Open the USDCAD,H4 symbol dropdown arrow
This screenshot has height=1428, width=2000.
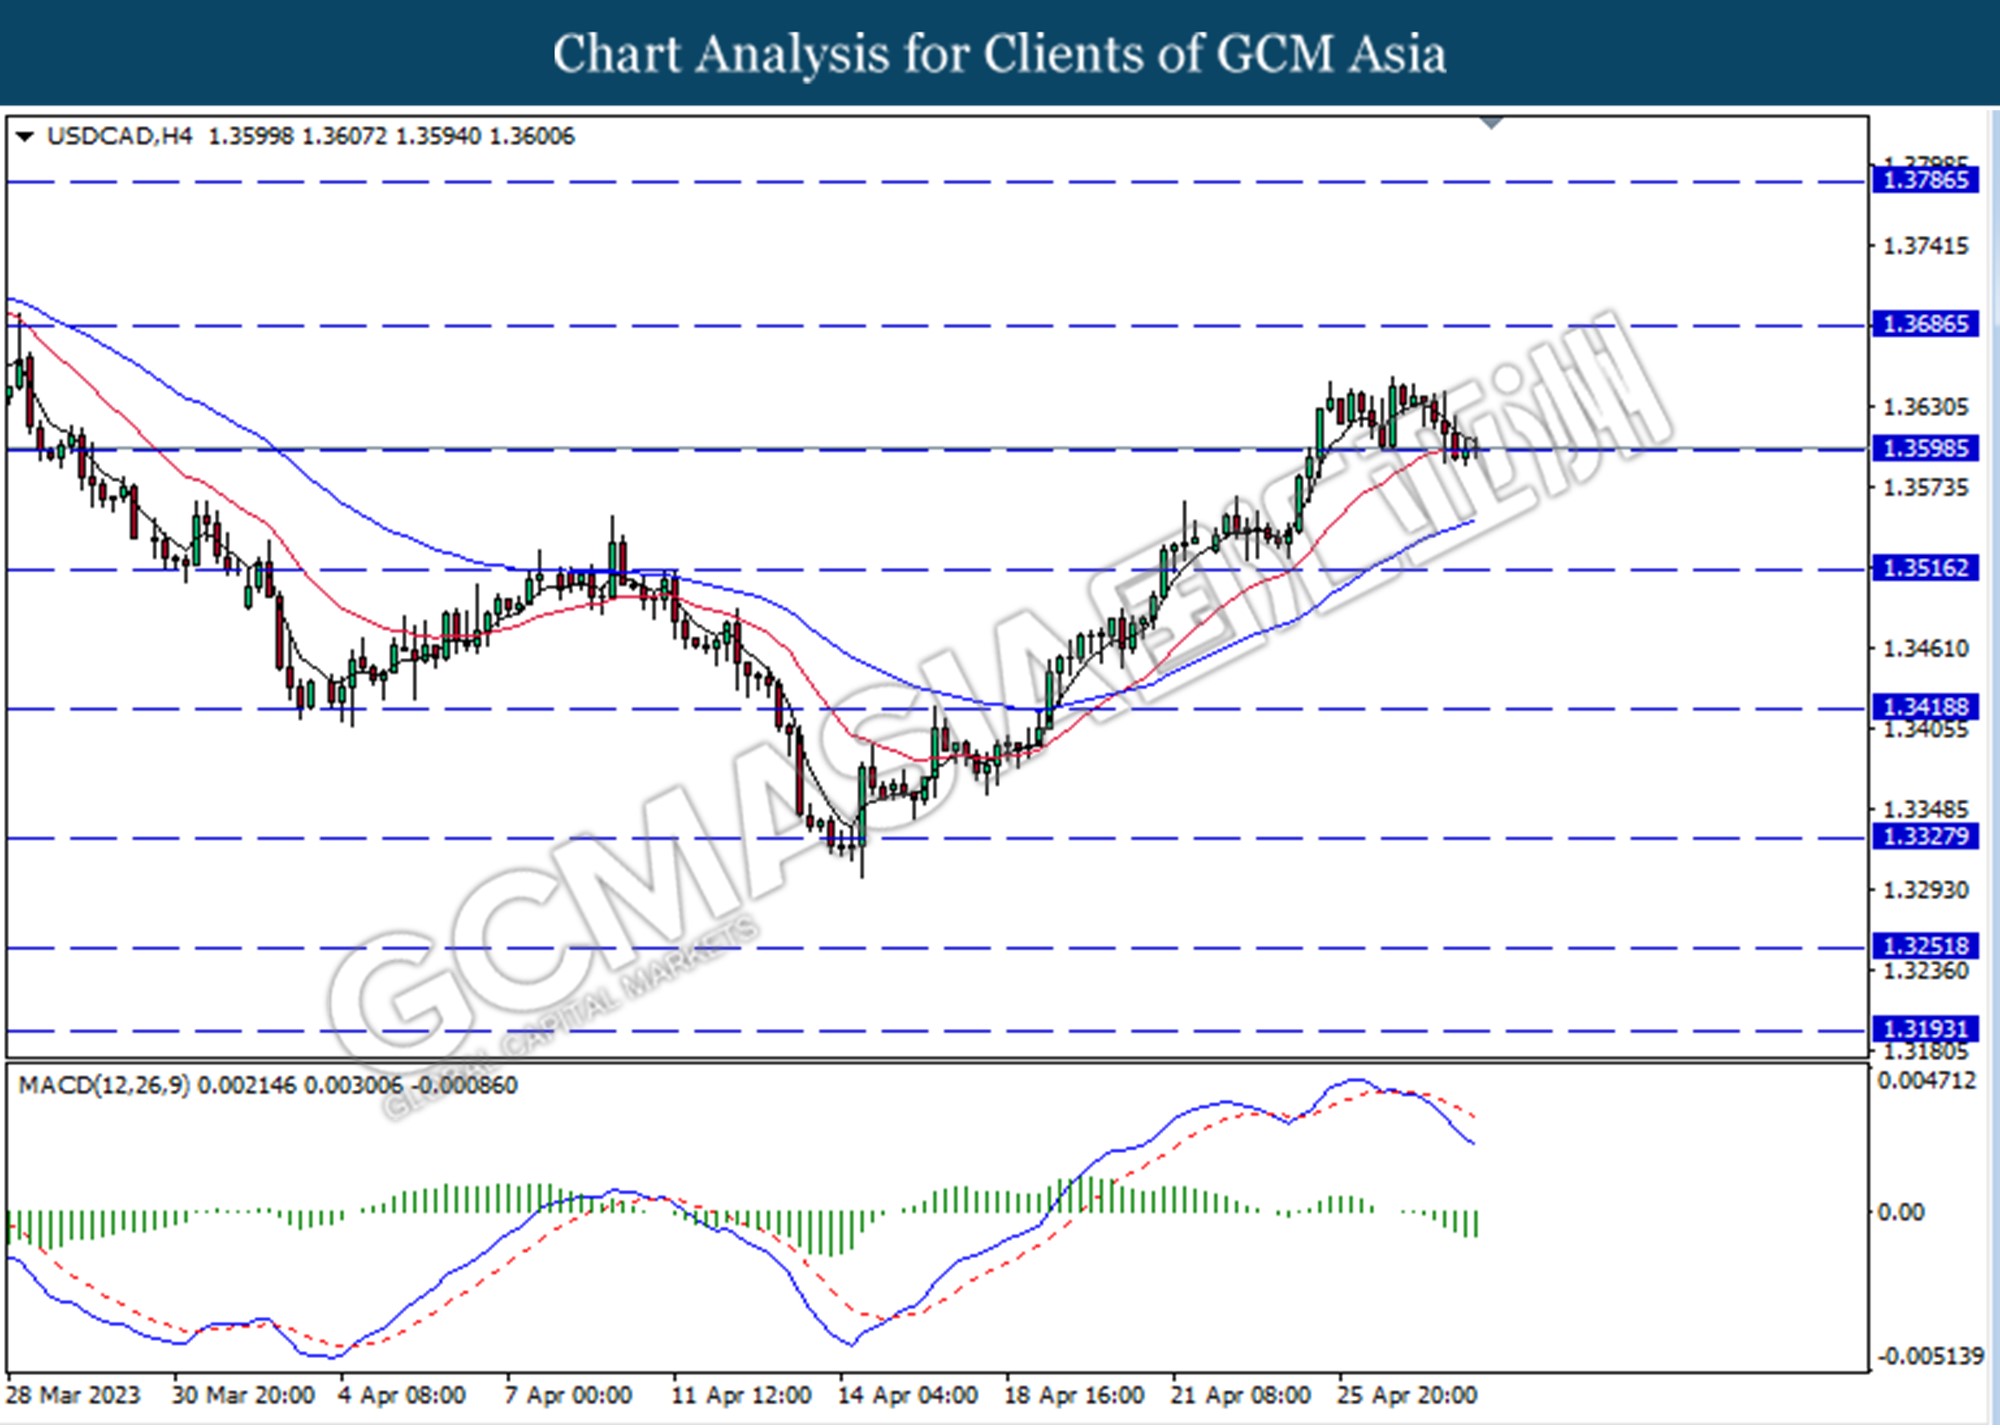[24, 136]
